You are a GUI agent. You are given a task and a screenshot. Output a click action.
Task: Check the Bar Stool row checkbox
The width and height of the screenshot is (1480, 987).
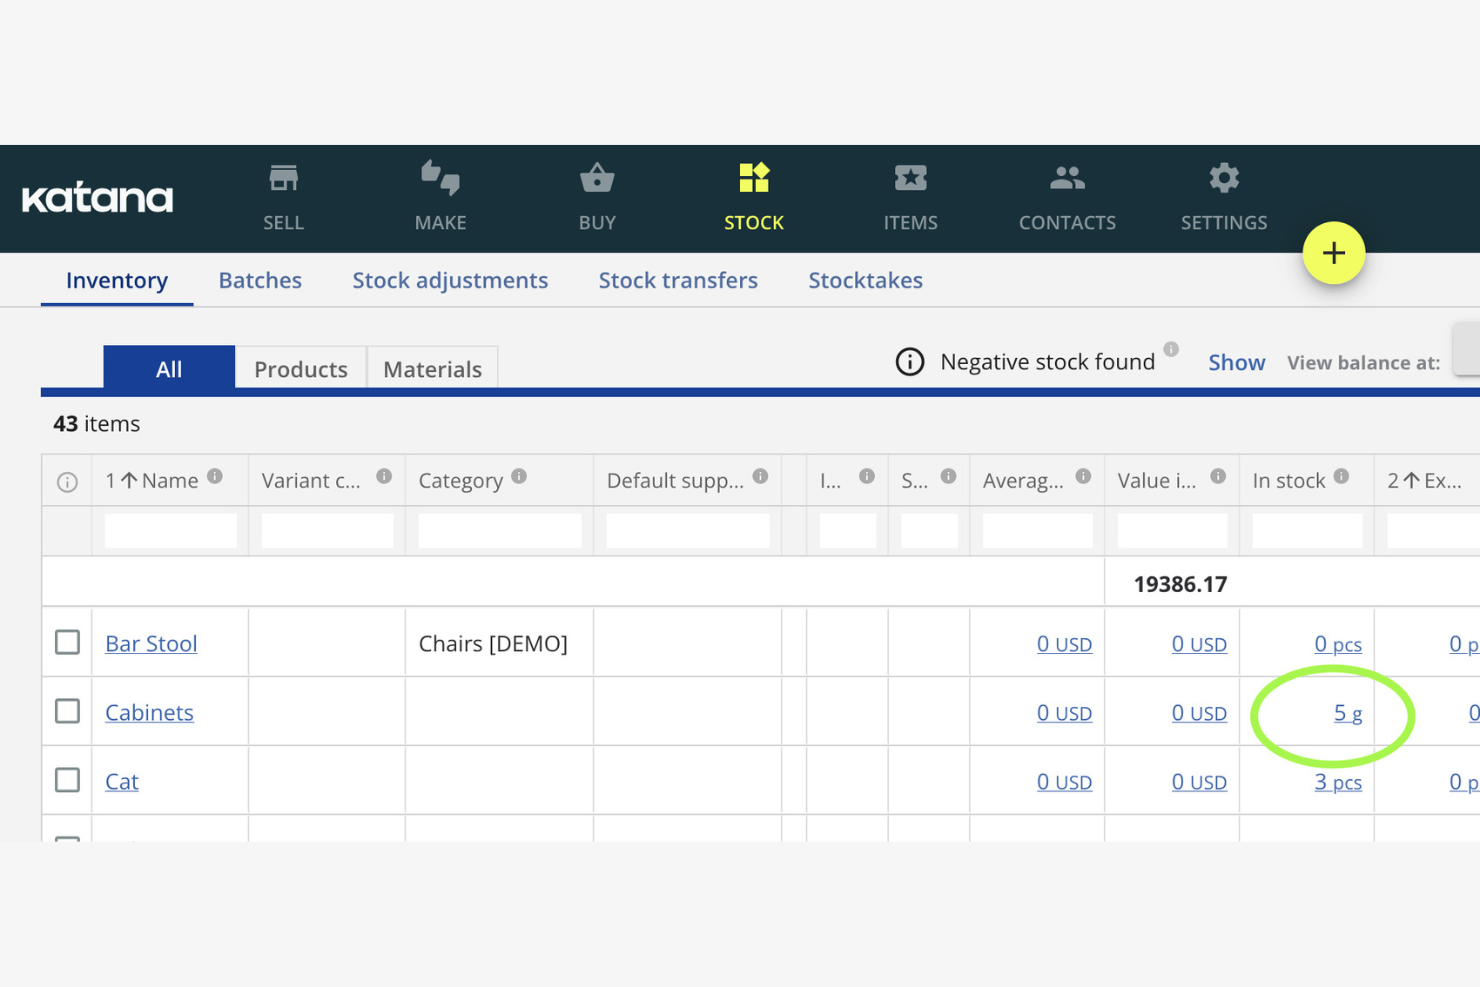click(x=67, y=642)
